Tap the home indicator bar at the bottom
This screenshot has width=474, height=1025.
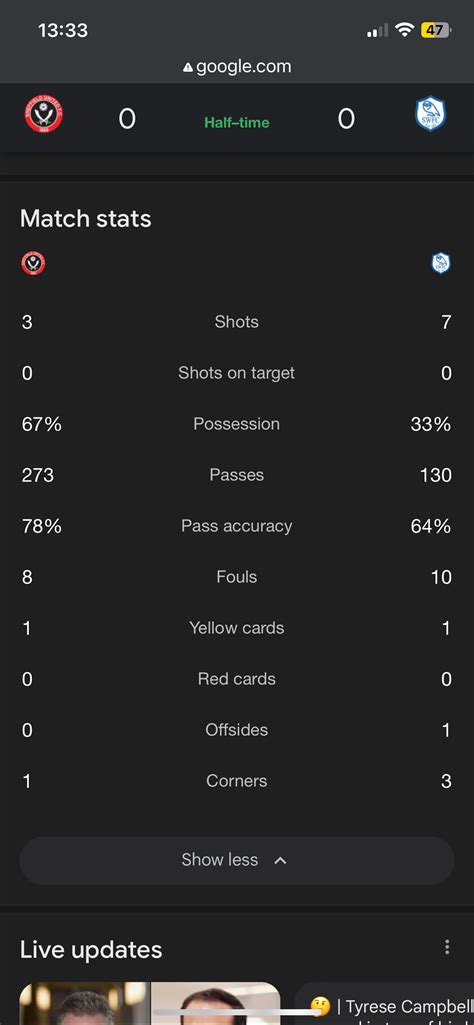click(x=237, y=1013)
